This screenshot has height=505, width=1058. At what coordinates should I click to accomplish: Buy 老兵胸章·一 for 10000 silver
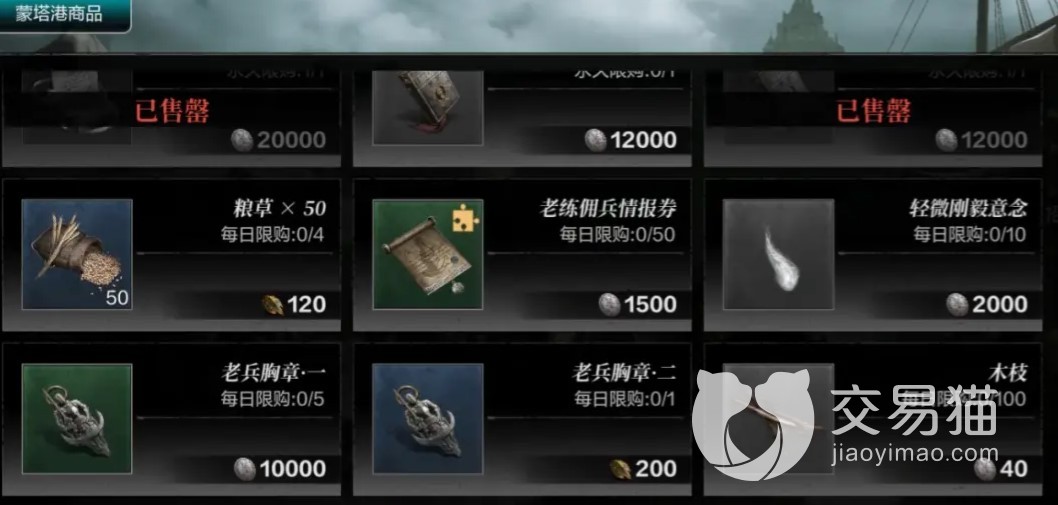coord(280,469)
